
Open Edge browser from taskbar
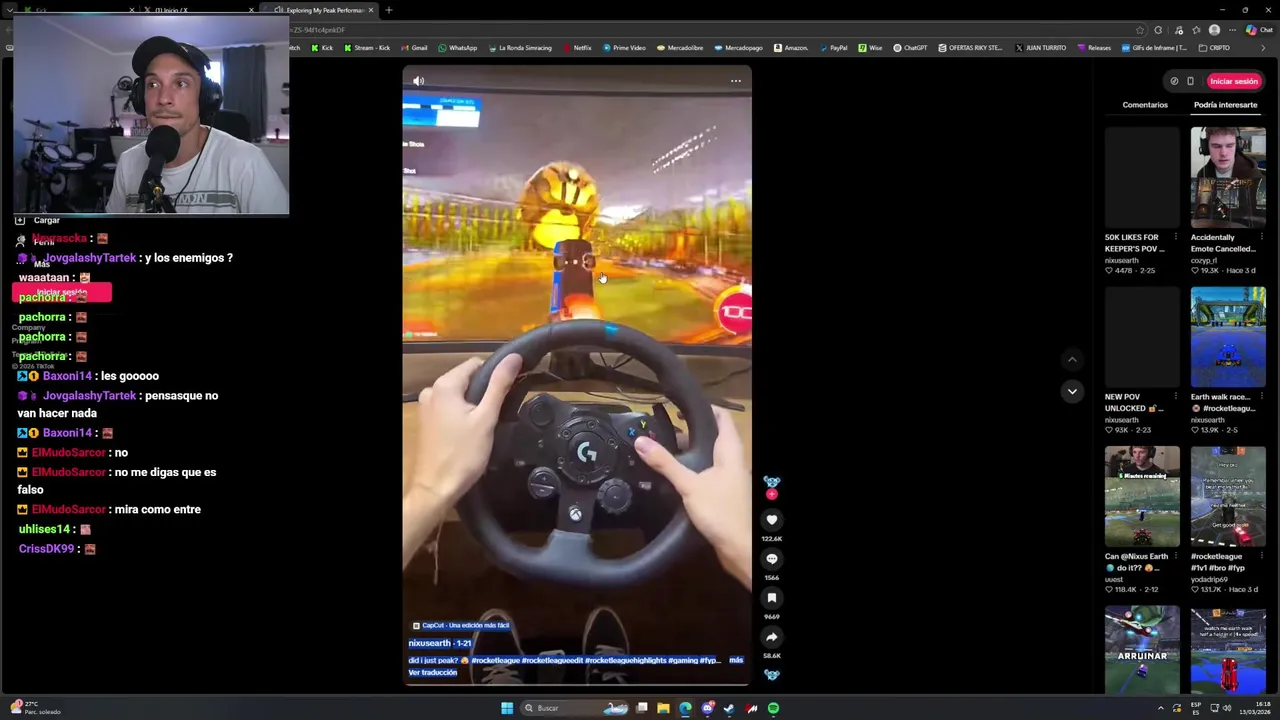point(685,708)
